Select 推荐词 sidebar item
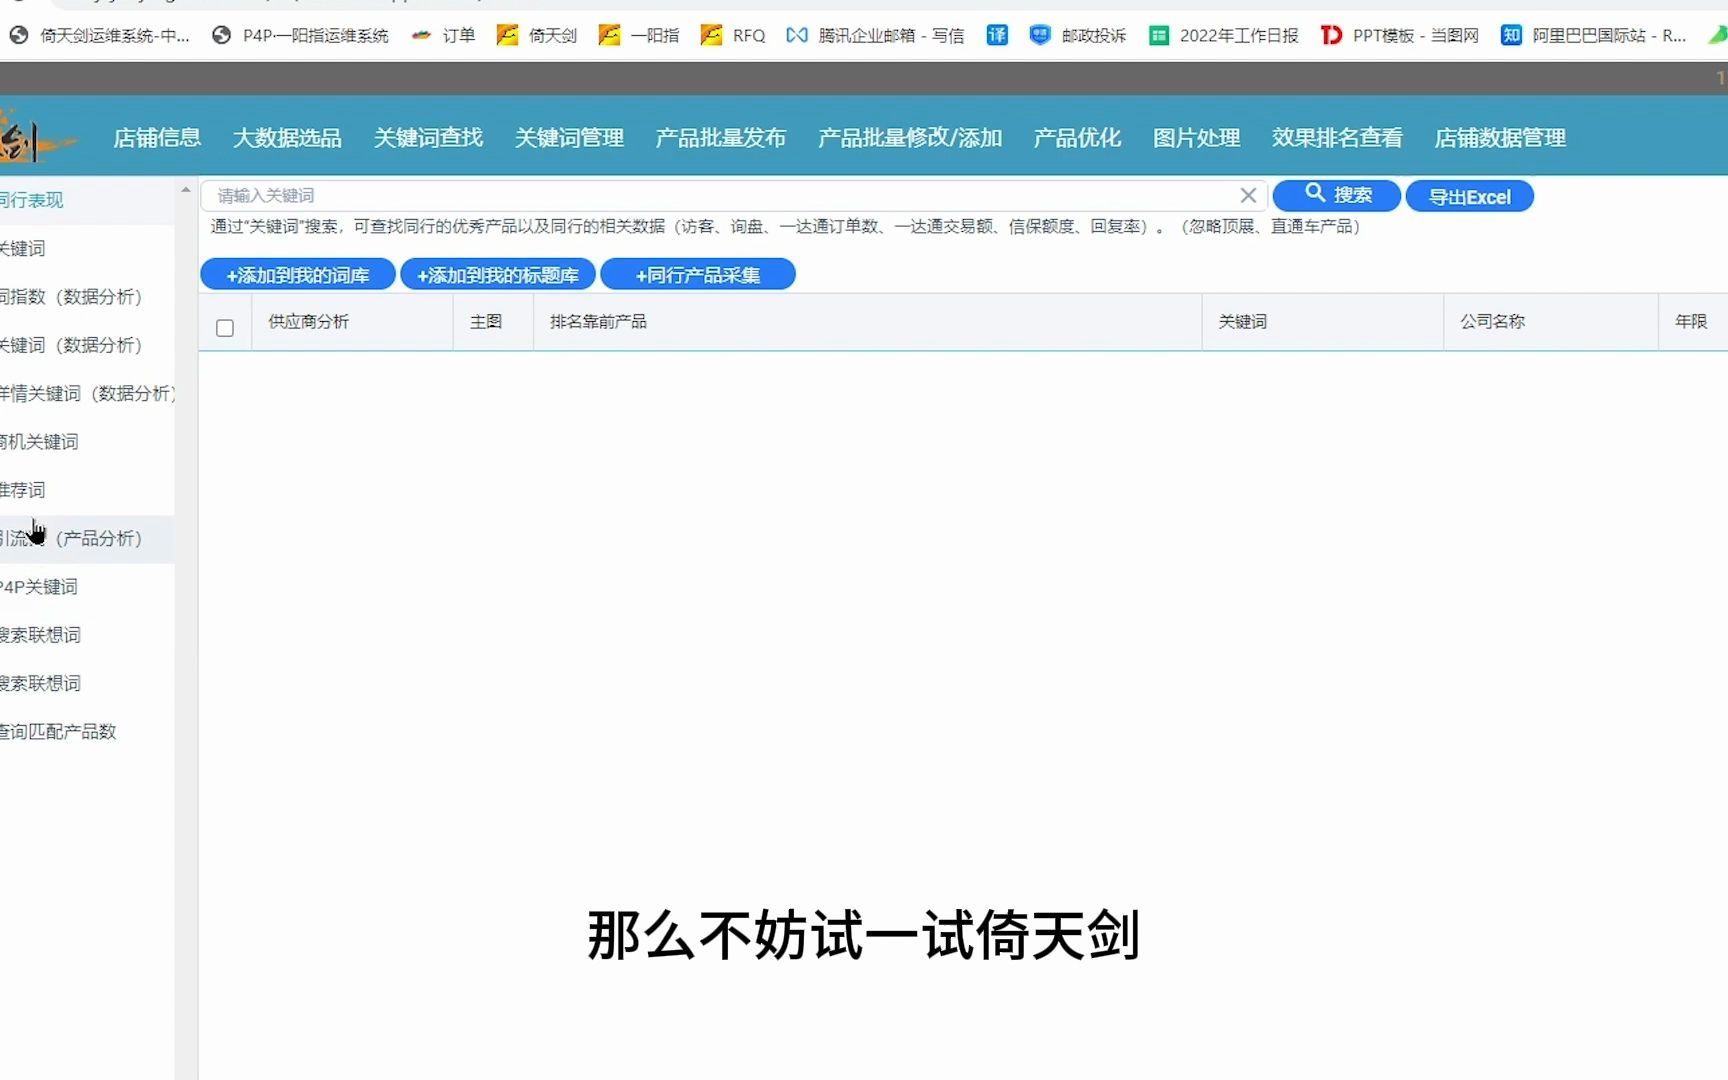Viewport: 1728px width, 1080px height. (87, 490)
